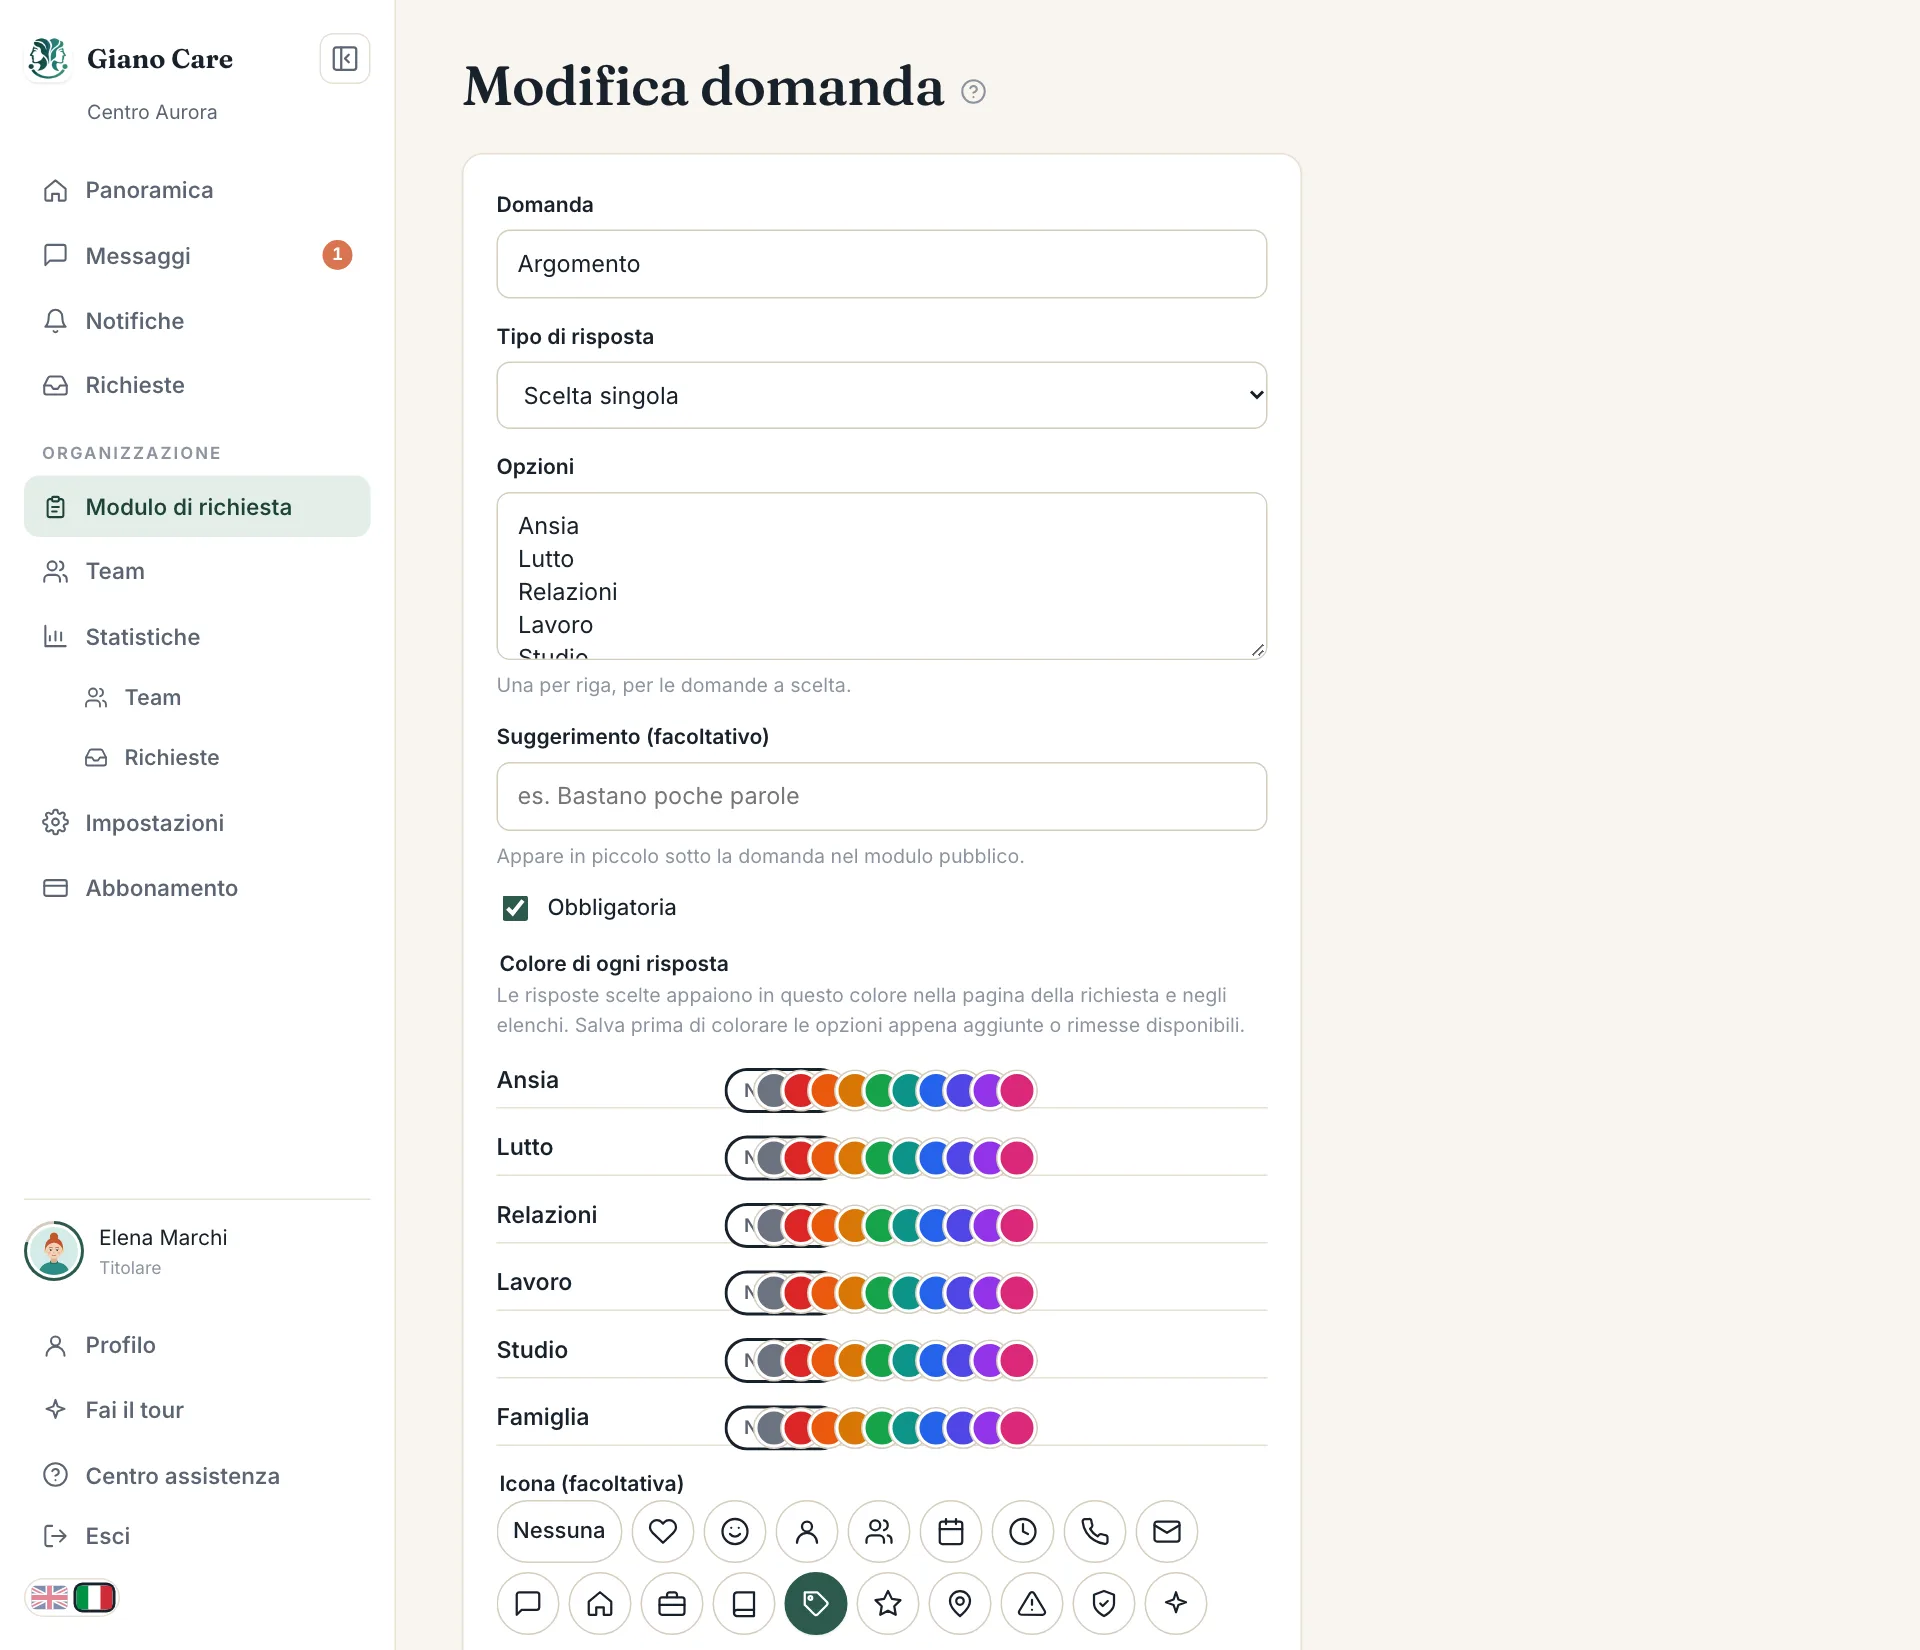Open Team under Organizzazione

(197, 571)
